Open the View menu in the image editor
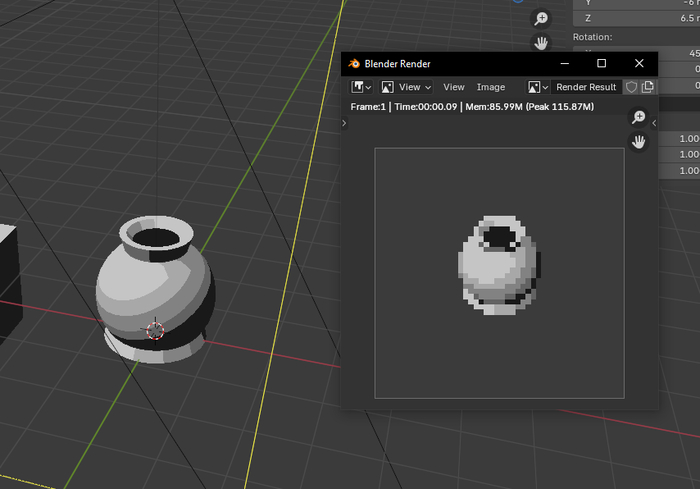The width and height of the screenshot is (700, 489). pyautogui.click(x=454, y=87)
